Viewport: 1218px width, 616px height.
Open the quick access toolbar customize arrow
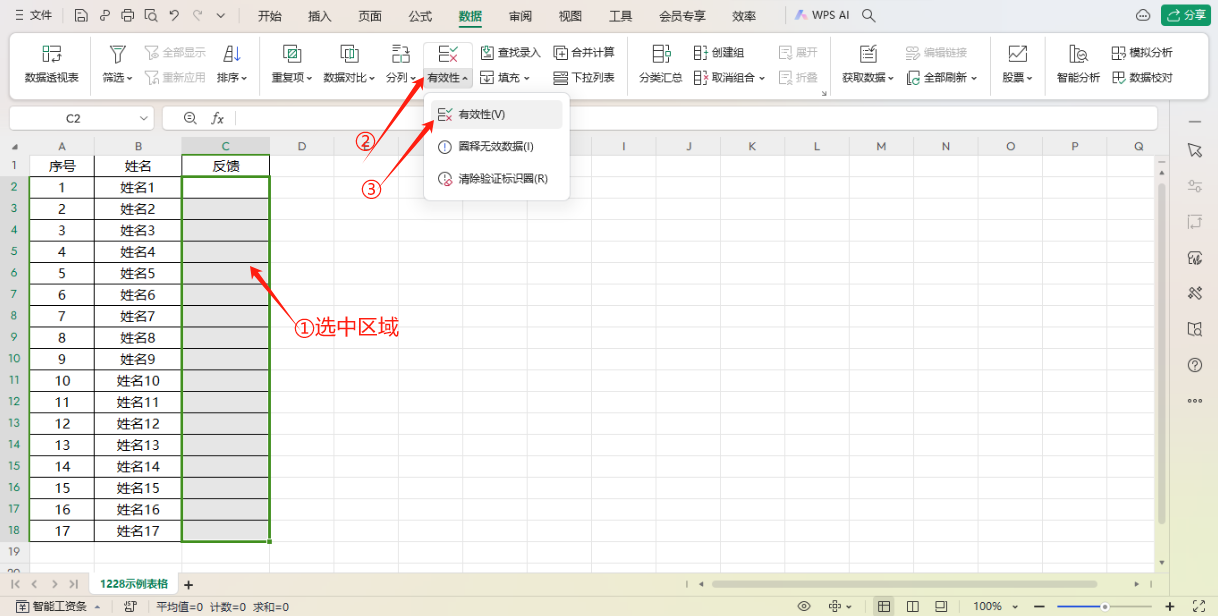(220, 15)
